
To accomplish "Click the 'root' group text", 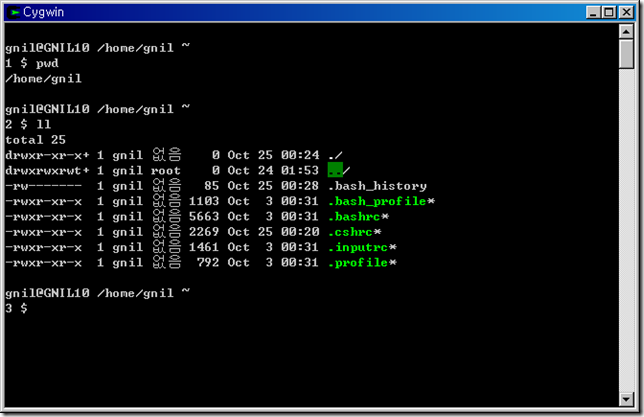I will (x=166, y=171).
